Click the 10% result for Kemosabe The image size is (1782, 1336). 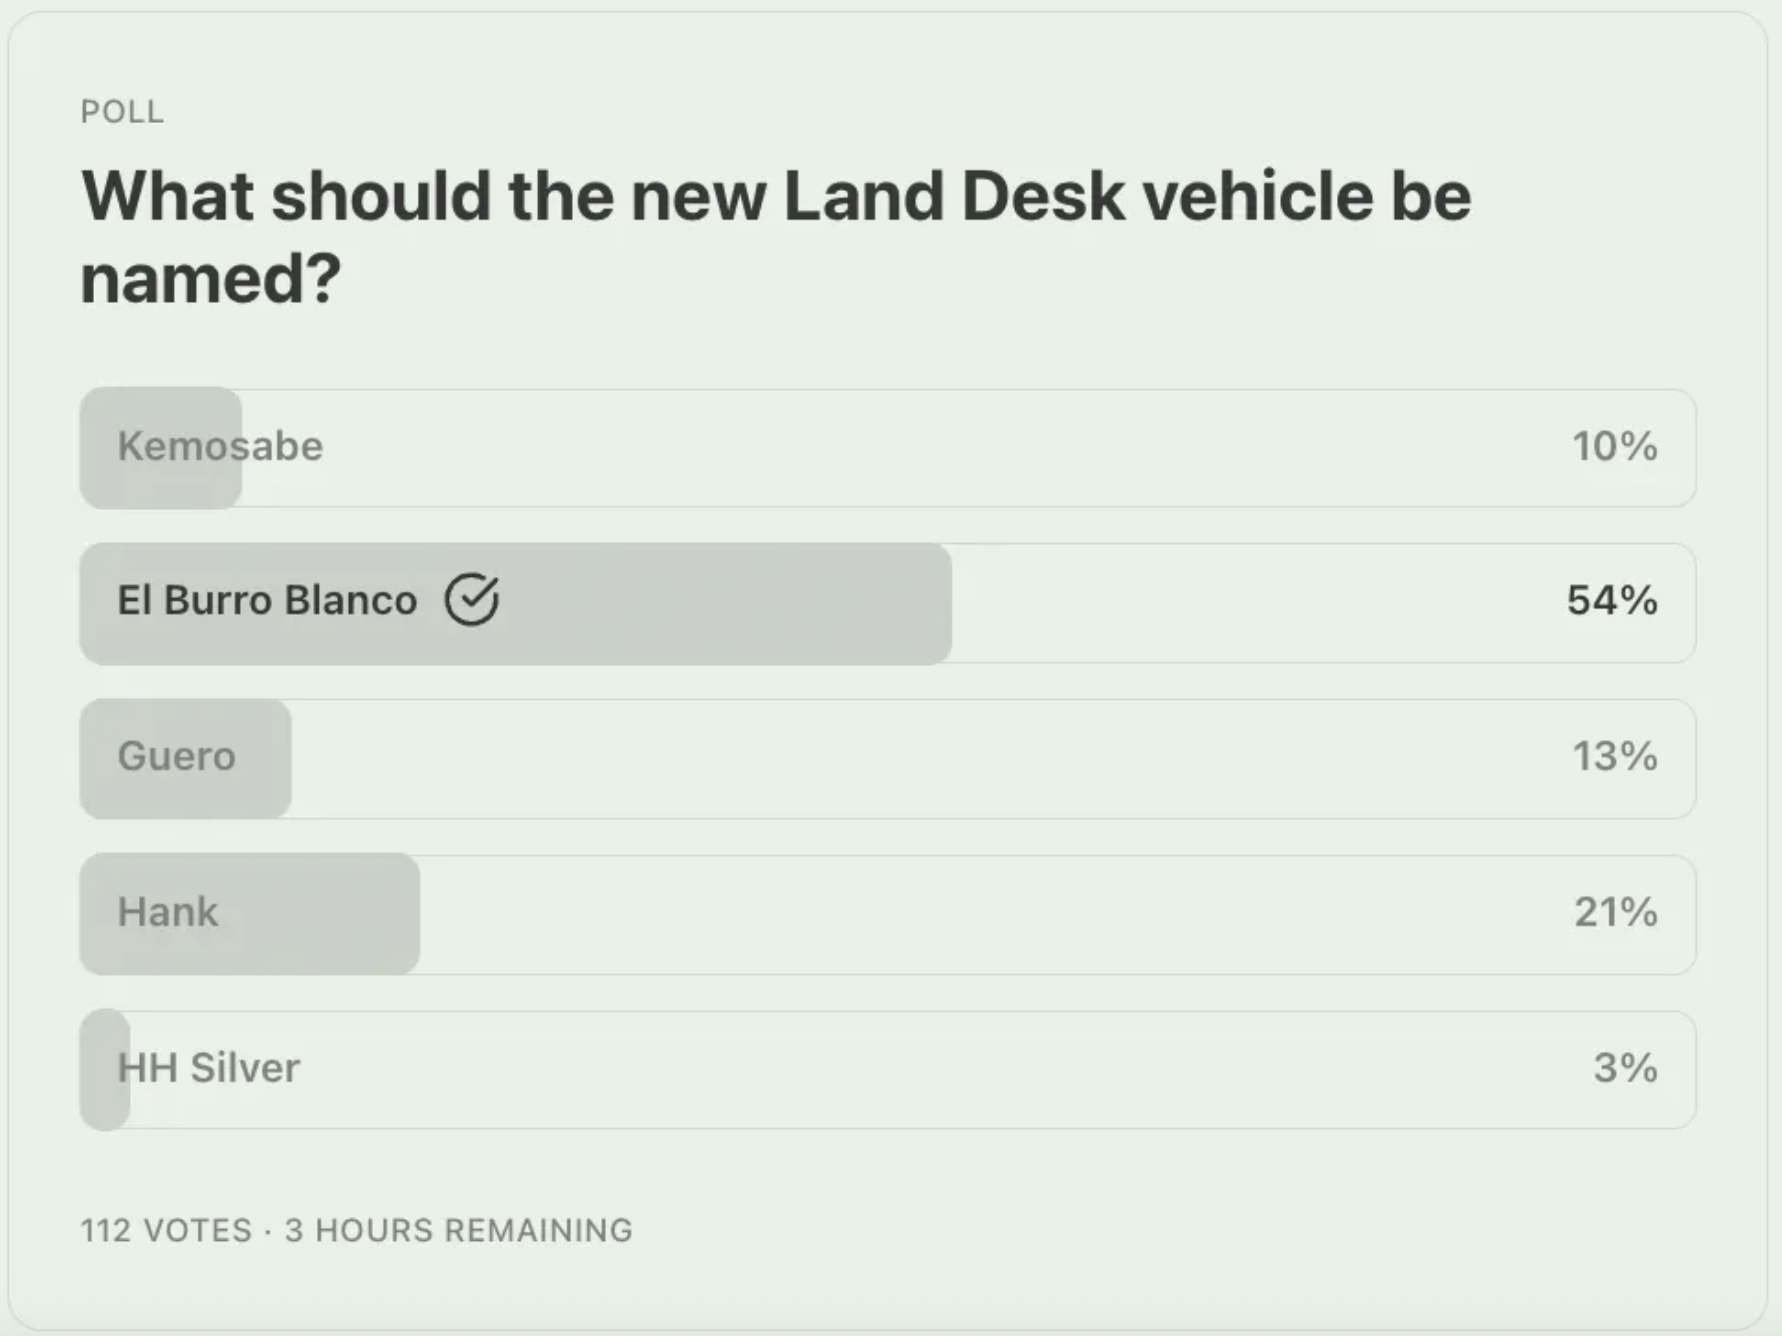click(1614, 446)
